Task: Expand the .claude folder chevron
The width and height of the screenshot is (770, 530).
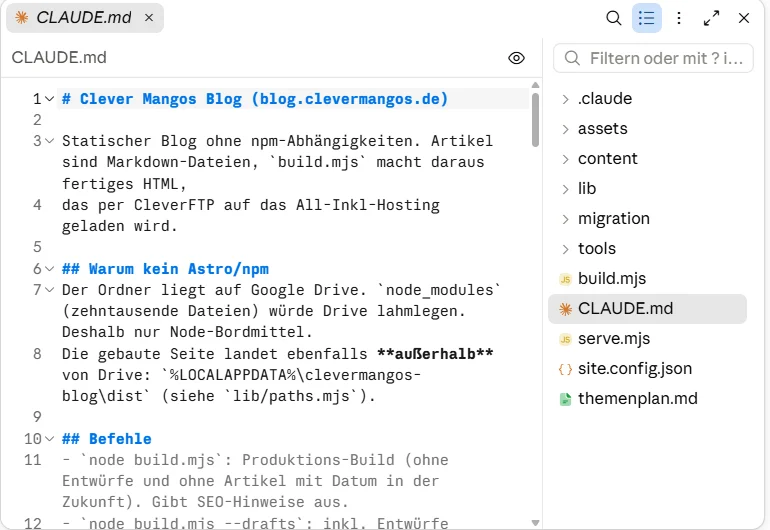Action: tap(565, 99)
